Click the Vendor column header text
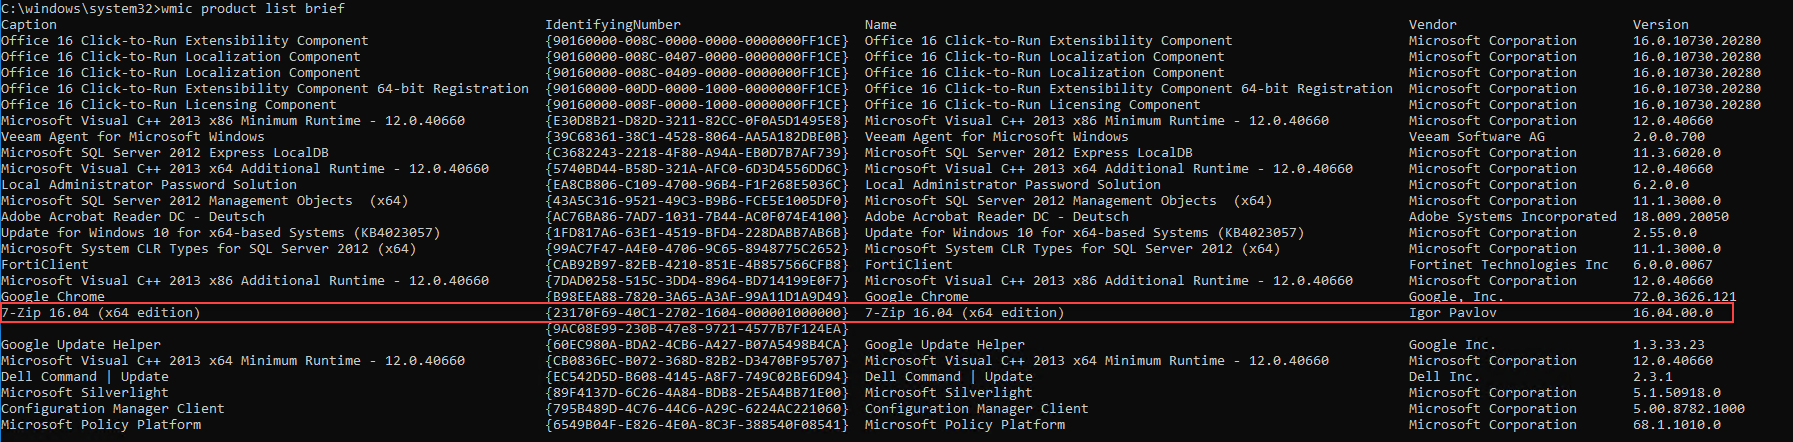This screenshot has height=442, width=1793. pos(1433,24)
